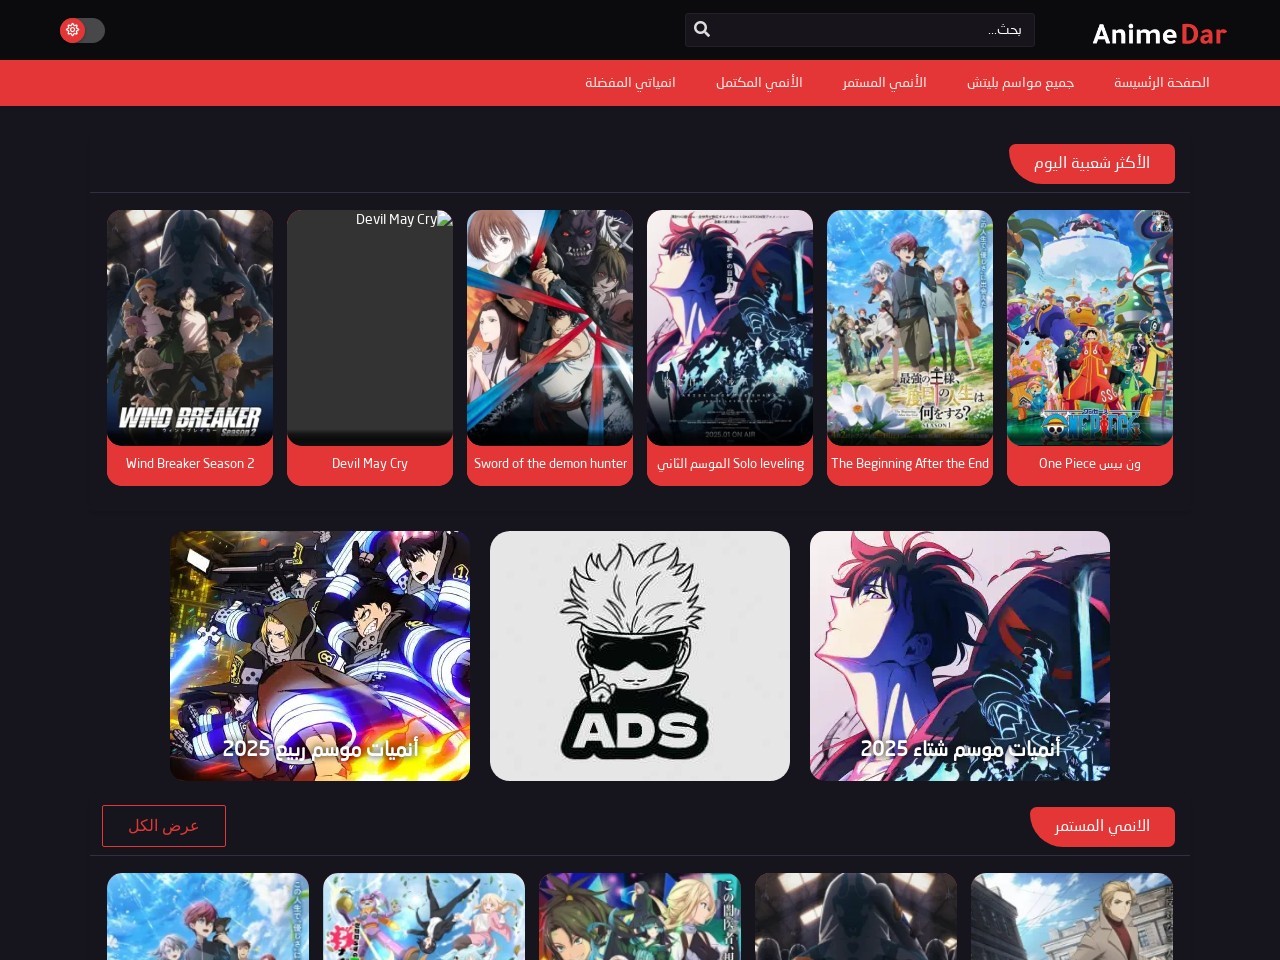This screenshot has width=1280, height=960.
Task: Toggle the dark mode theme switch
Action: pyautogui.click(x=82, y=30)
